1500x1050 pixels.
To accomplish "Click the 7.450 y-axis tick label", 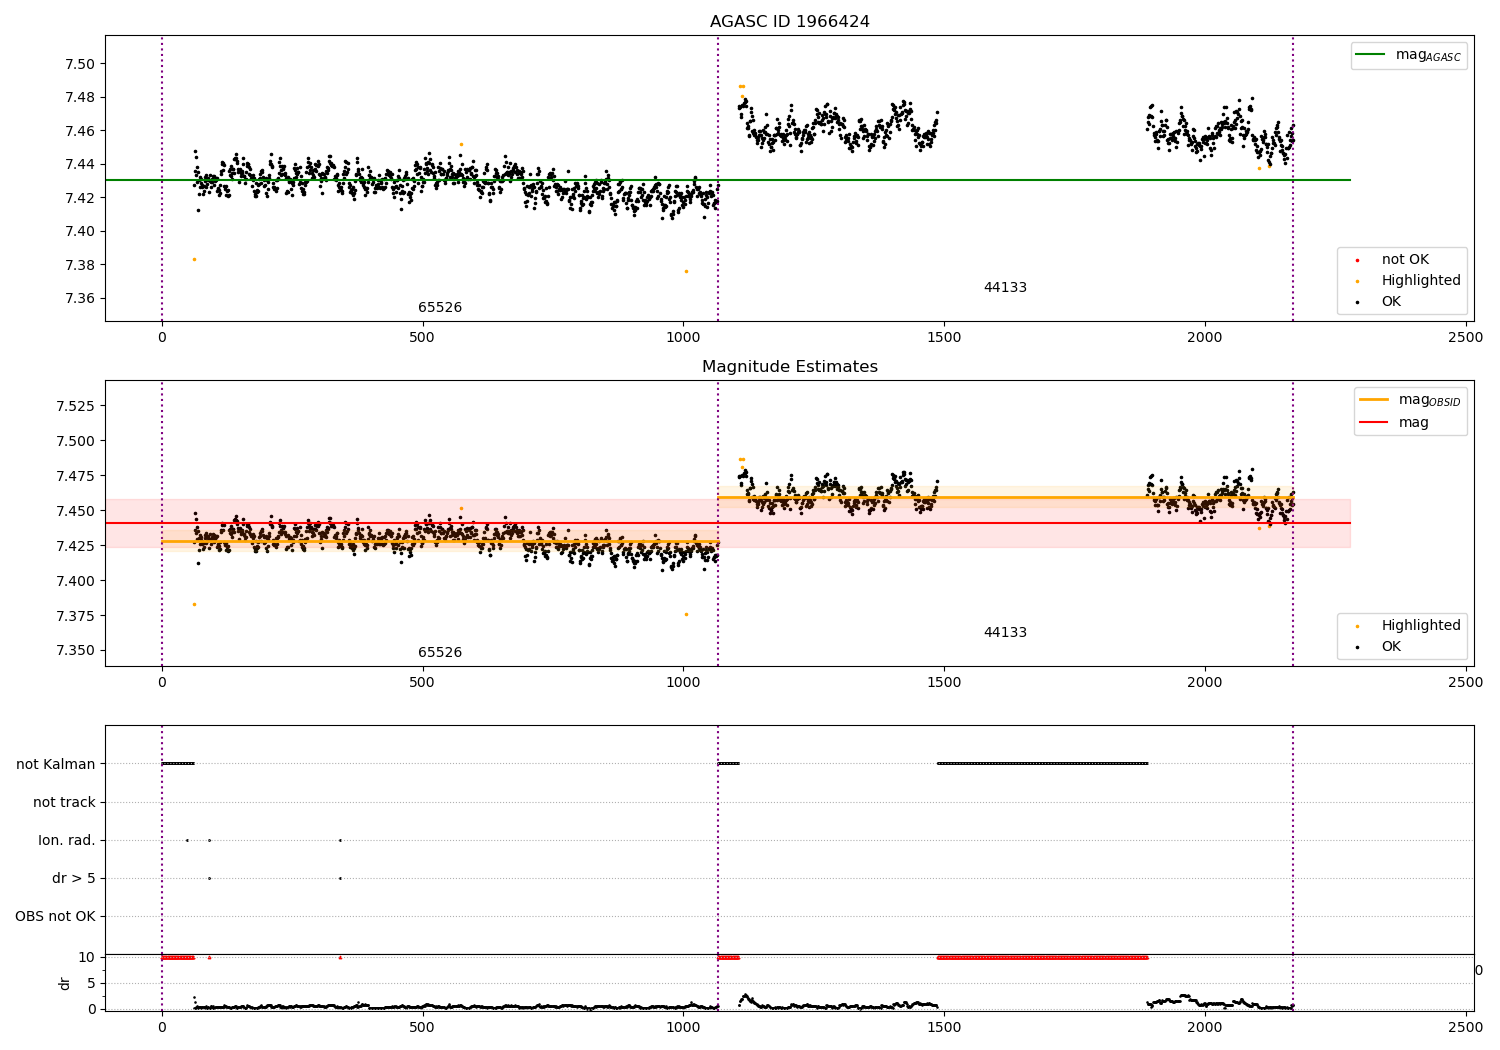I will pos(75,511).
